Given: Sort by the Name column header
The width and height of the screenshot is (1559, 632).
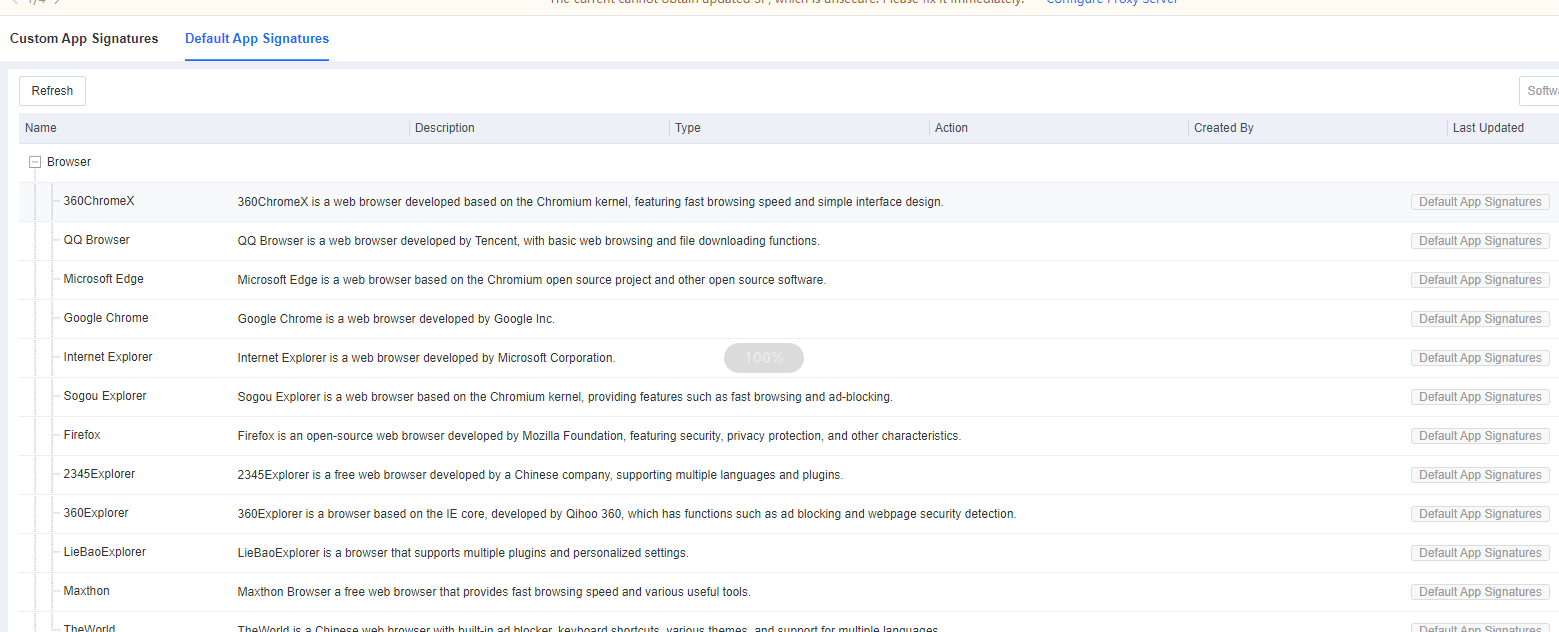Looking at the screenshot, I should (x=41, y=128).
